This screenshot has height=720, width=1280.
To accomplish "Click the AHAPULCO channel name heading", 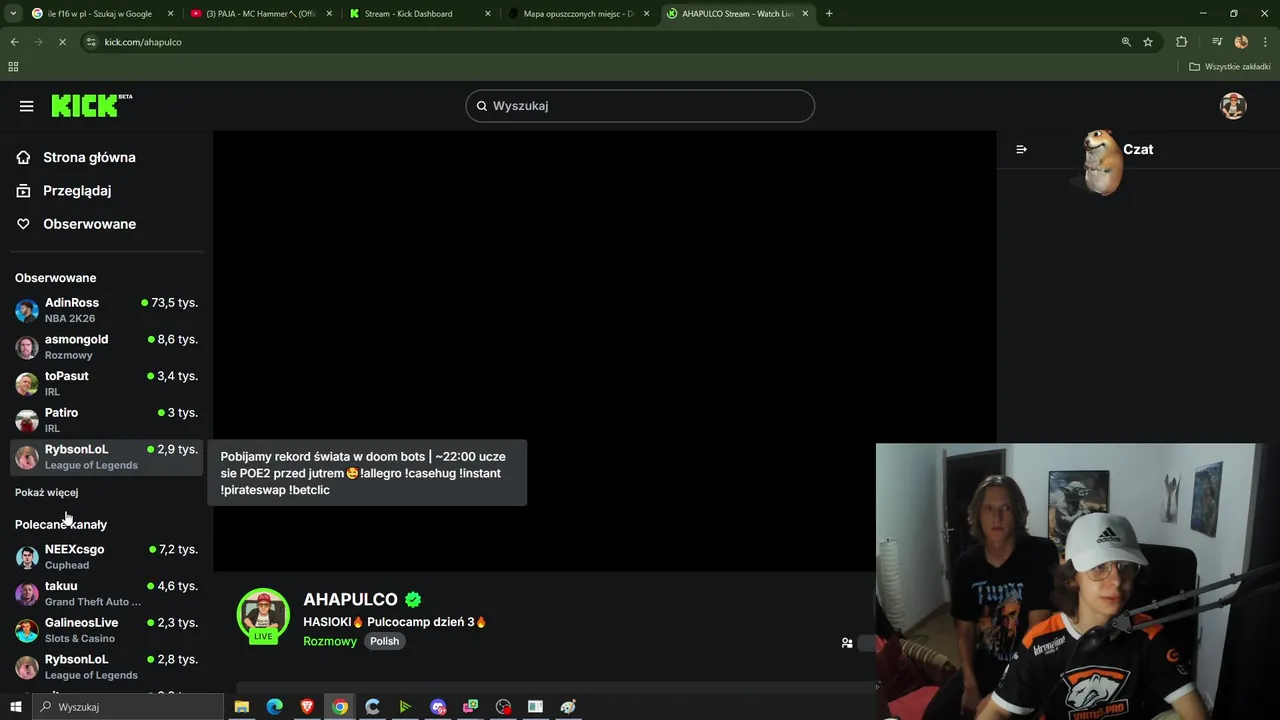I will click(350, 599).
